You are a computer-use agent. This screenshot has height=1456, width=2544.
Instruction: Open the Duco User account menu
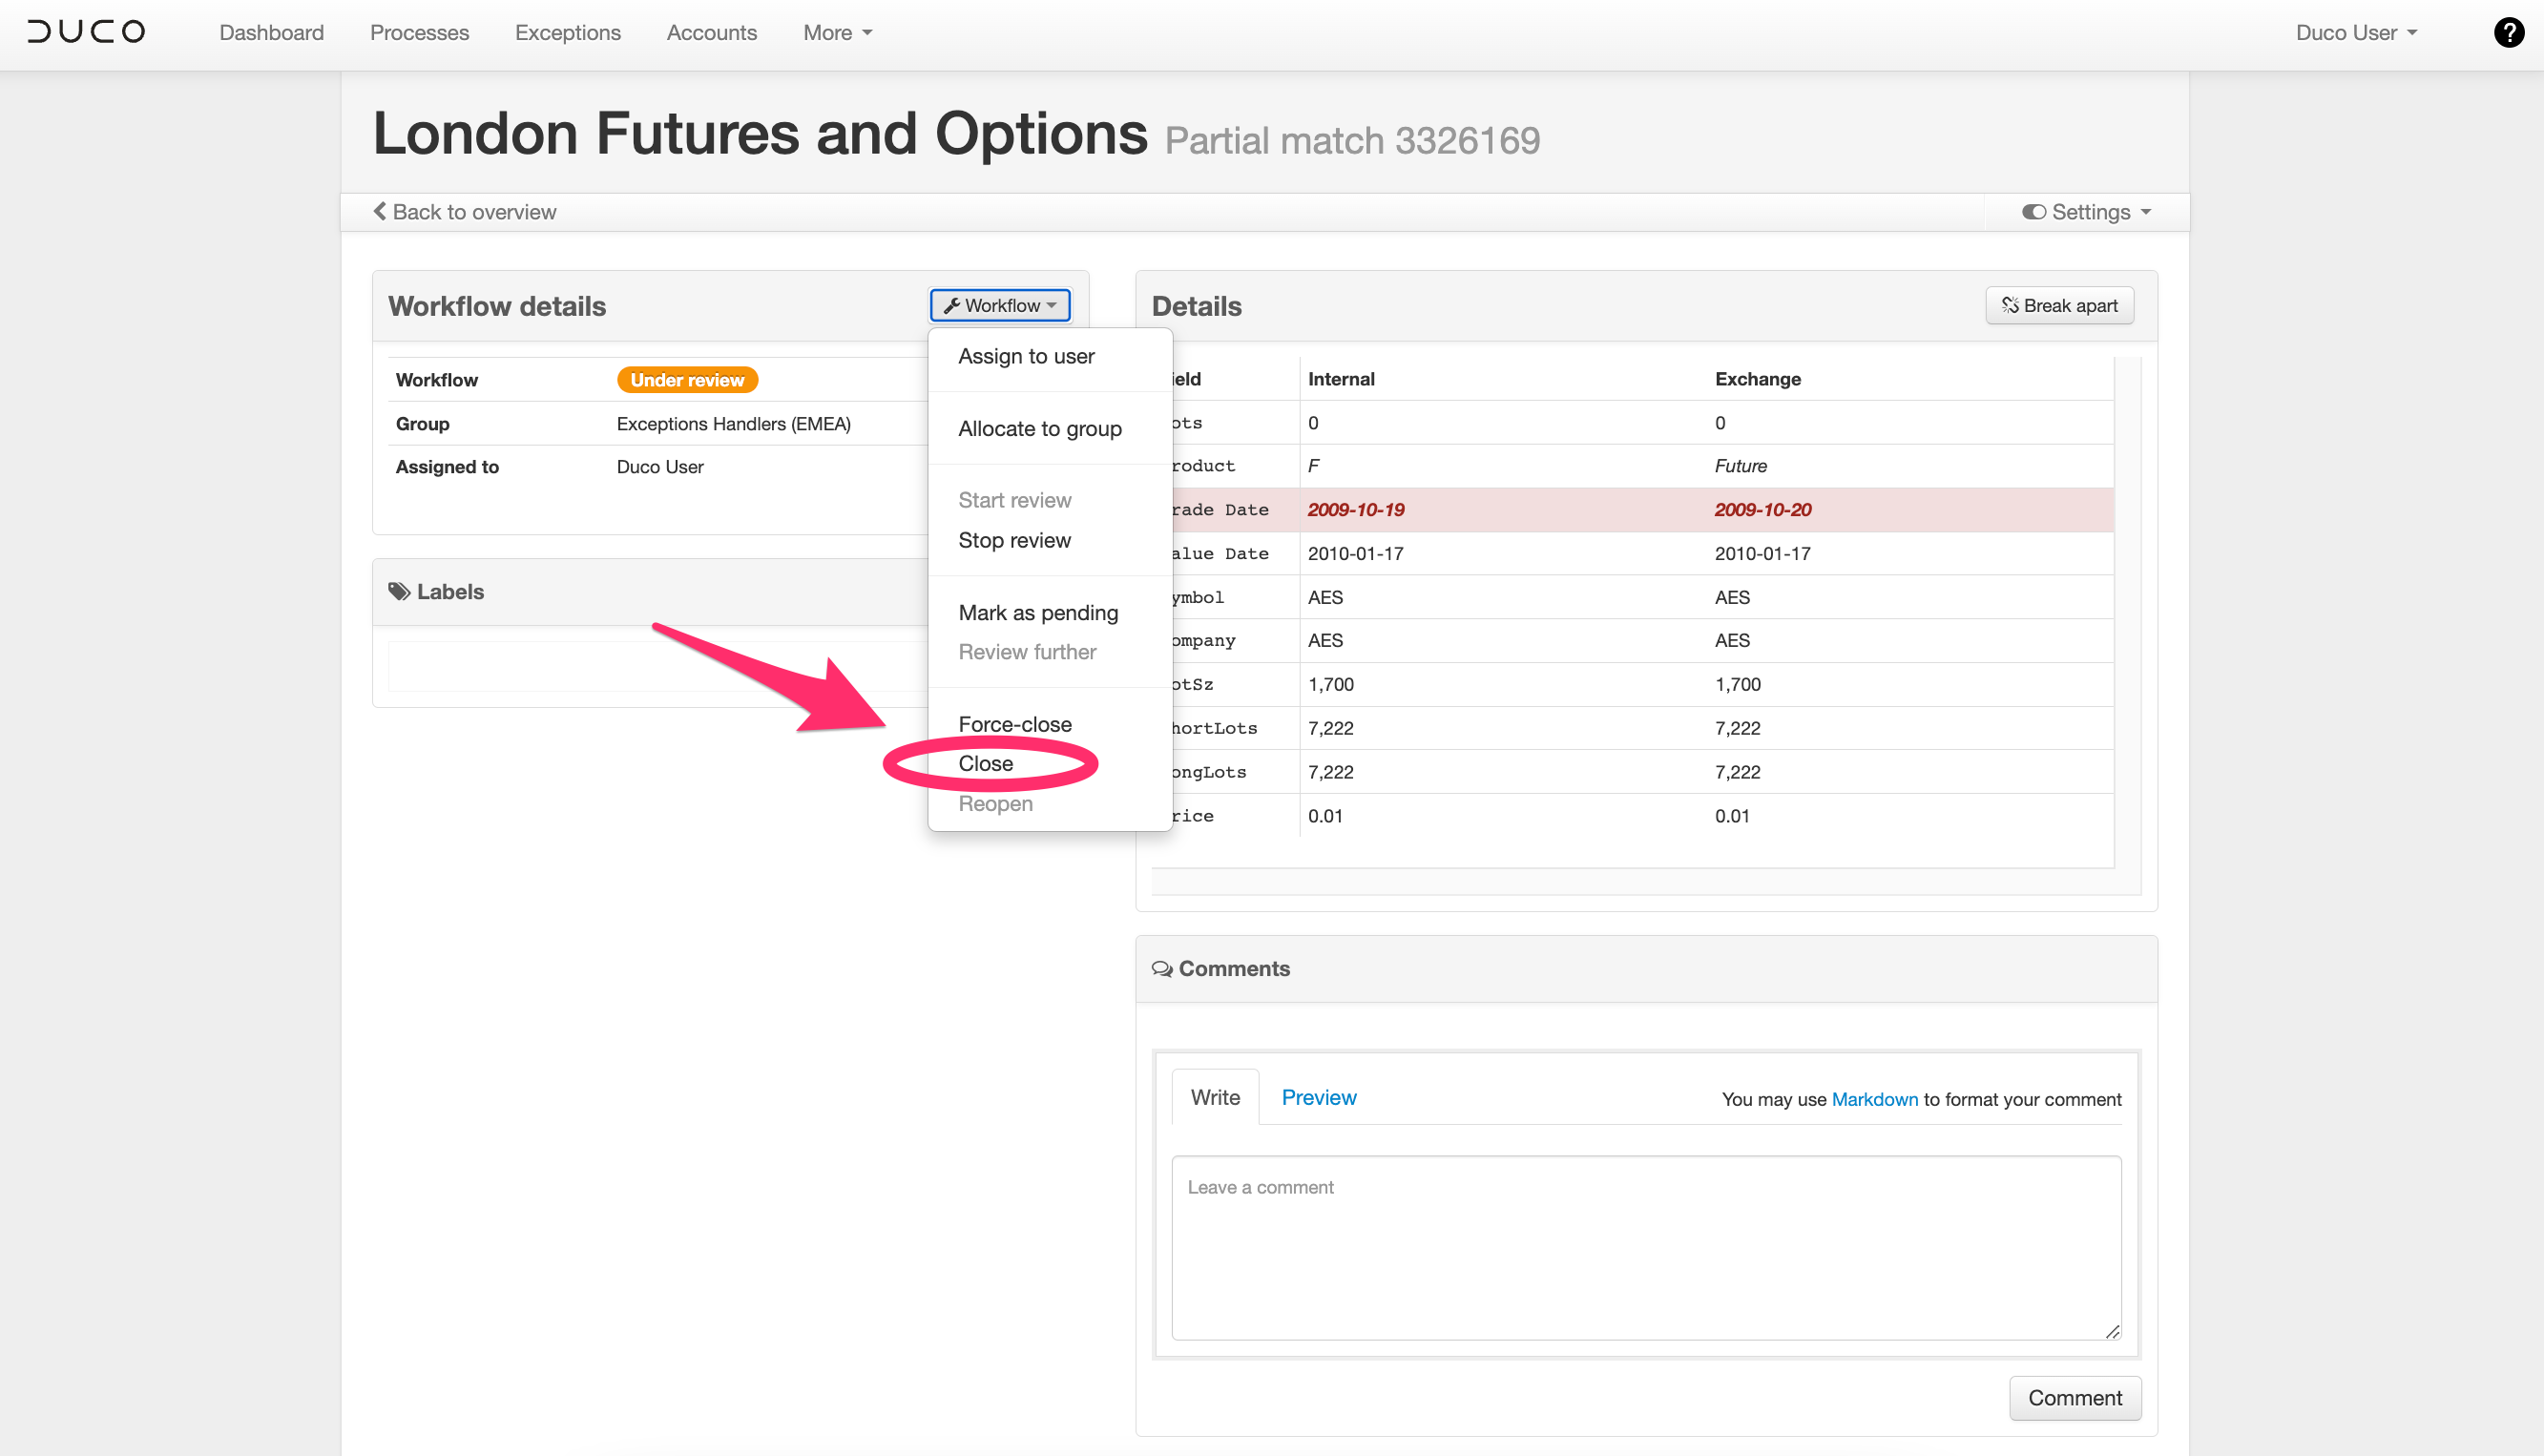pyautogui.click(x=2357, y=32)
